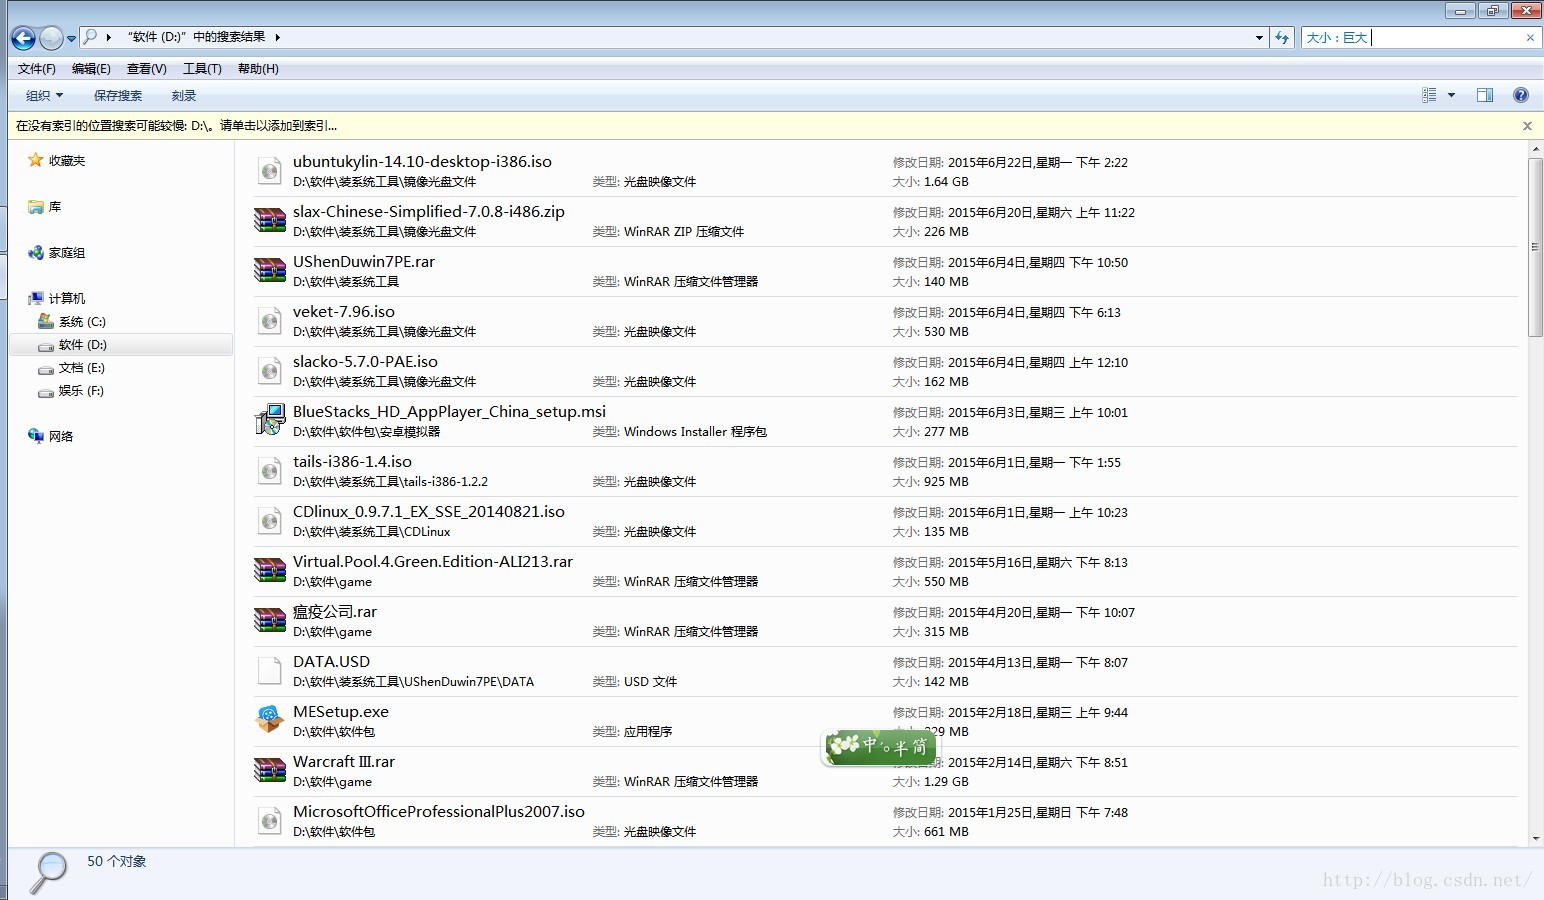Click the 保存搜索 button
The image size is (1544, 900).
click(118, 96)
